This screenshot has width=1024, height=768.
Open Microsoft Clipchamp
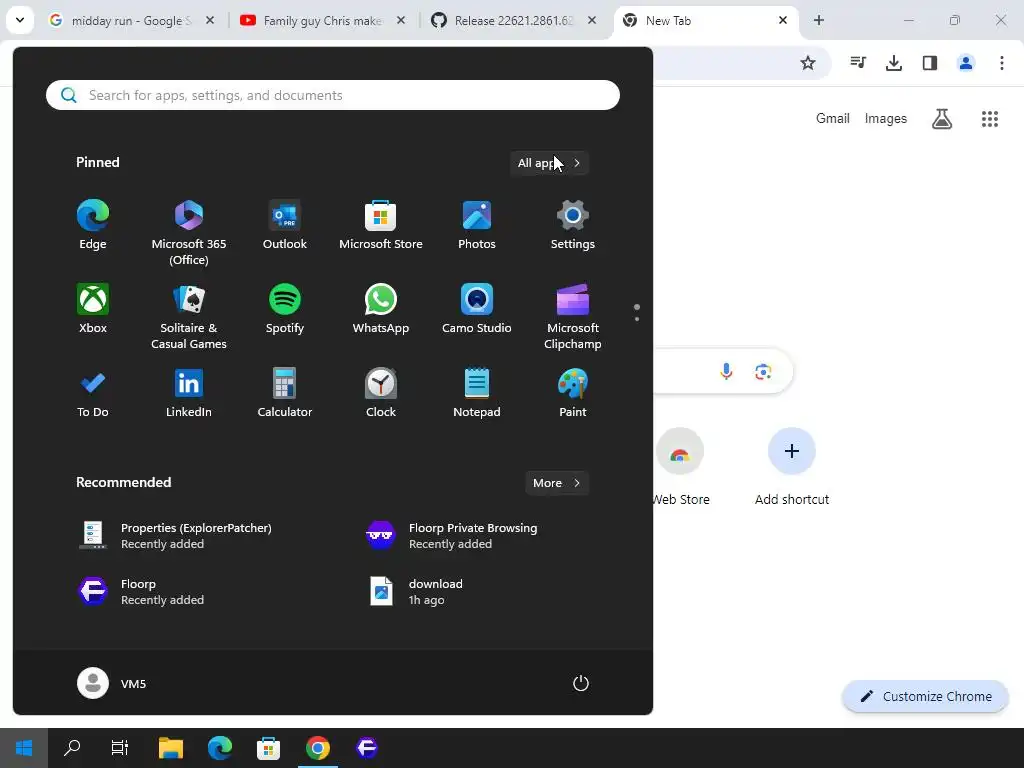pos(573,317)
